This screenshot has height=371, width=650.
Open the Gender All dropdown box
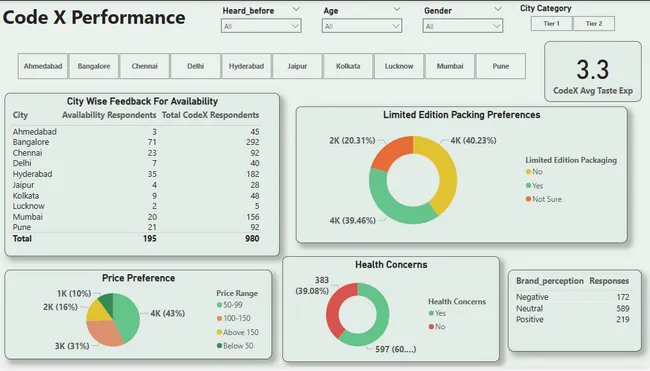(x=463, y=26)
